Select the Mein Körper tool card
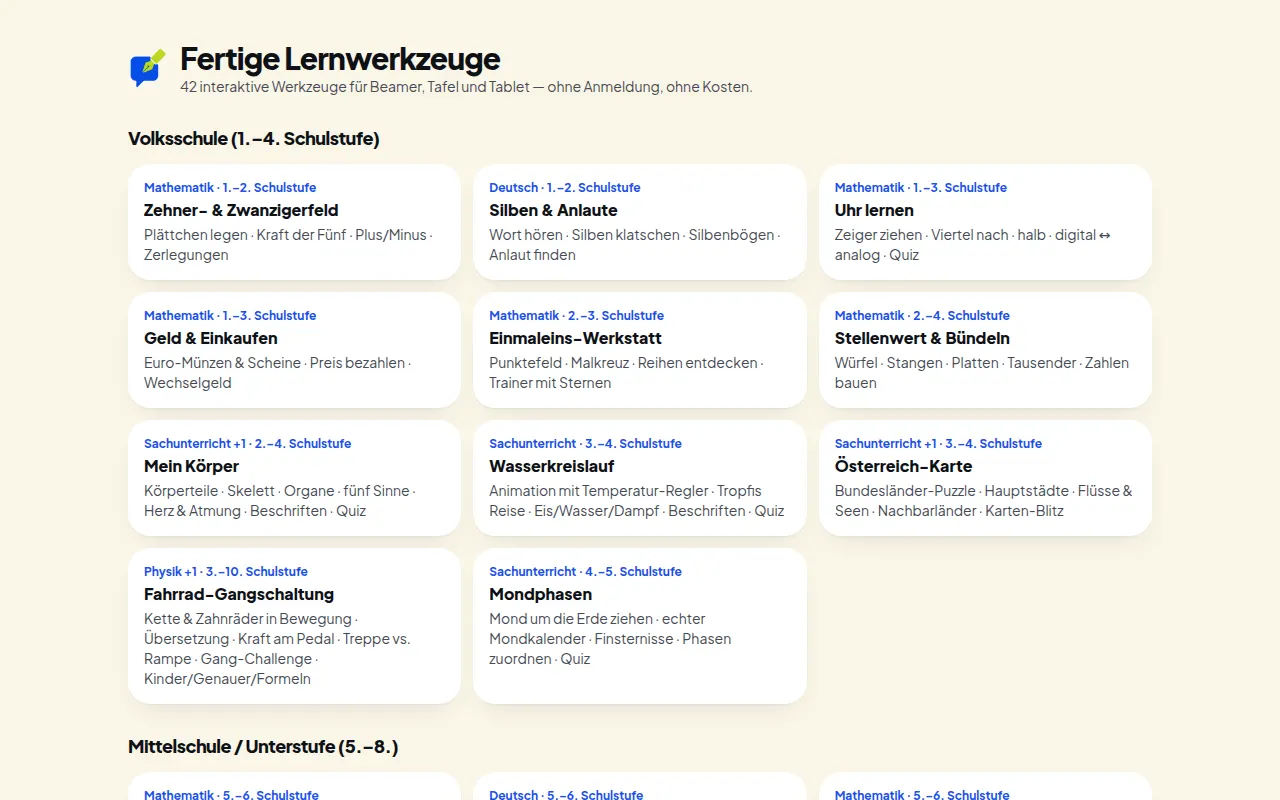 point(294,478)
